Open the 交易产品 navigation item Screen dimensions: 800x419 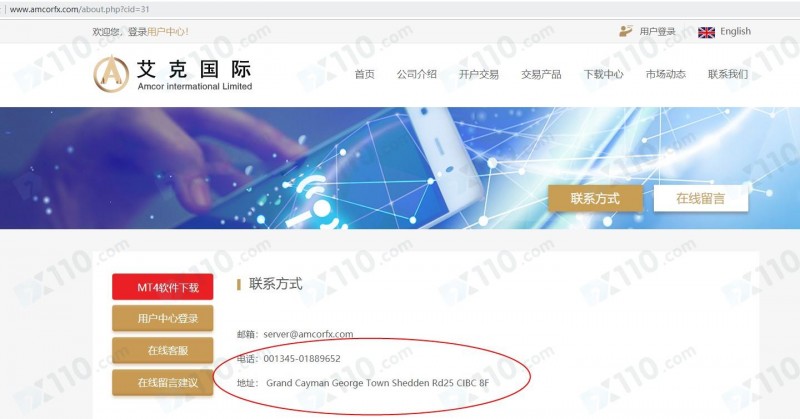click(x=541, y=75)
